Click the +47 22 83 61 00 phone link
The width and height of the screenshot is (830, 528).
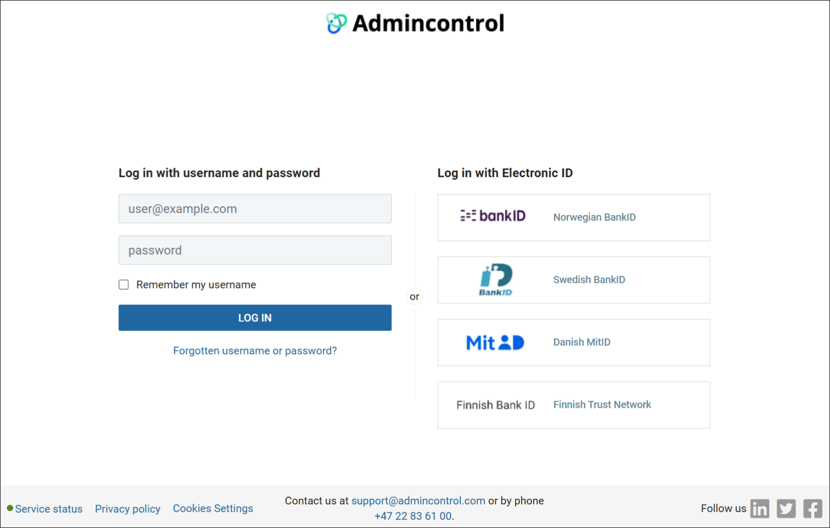413,516
